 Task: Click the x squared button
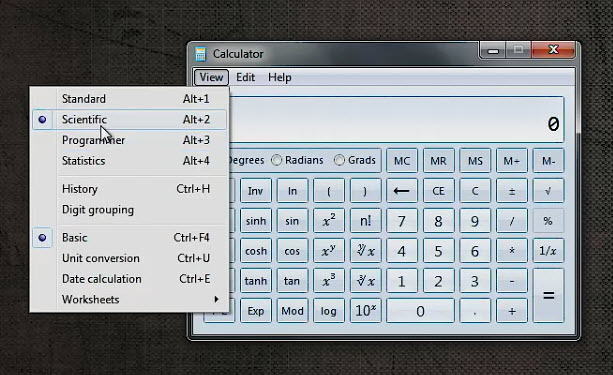tap(329, 221)
